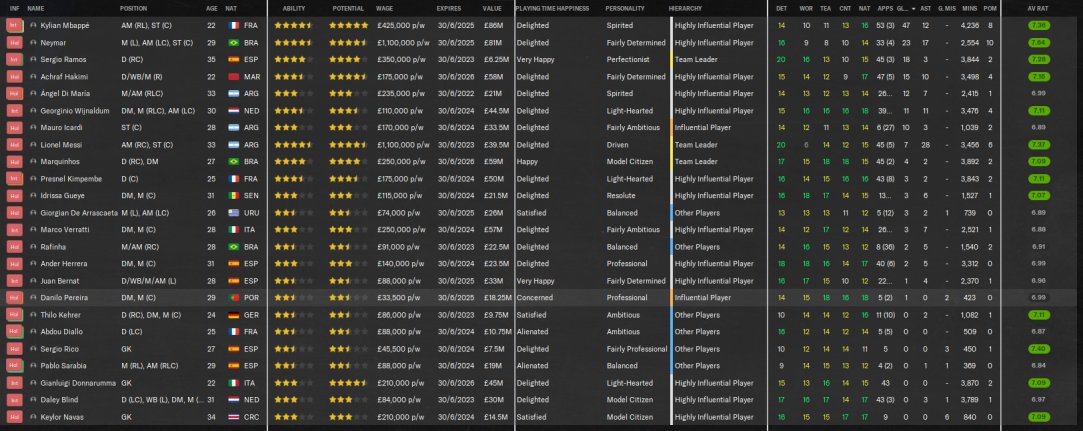Viewport: 1083px width, 431px height.
Task: Click the Uruguay flag next to URU
Action: click(x=233, y=213)
